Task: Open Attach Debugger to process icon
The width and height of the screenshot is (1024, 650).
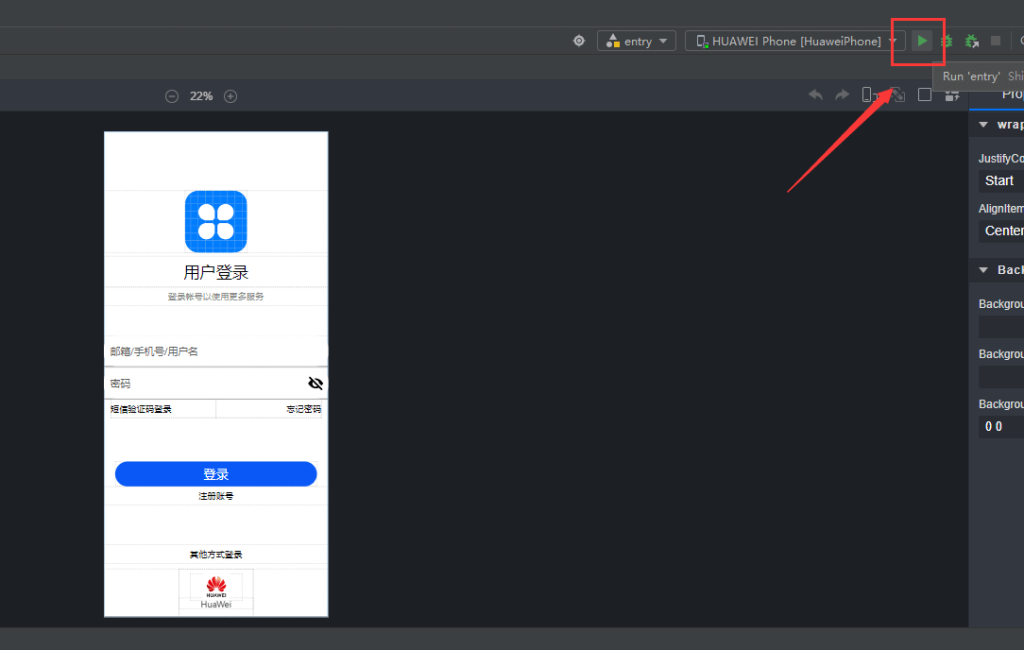Action: [x=972, y=41]
